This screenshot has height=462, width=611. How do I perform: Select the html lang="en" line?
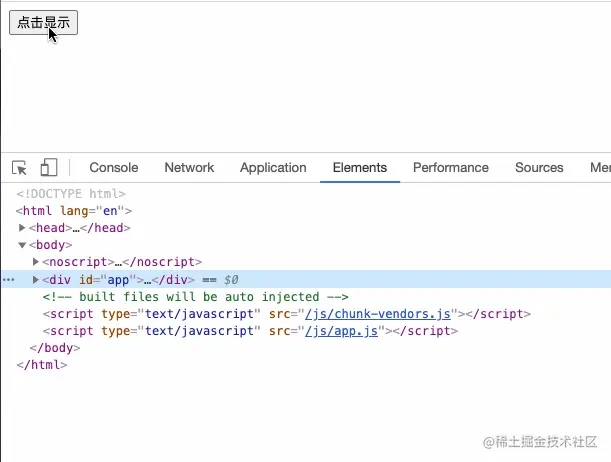(x=74, y=211)
